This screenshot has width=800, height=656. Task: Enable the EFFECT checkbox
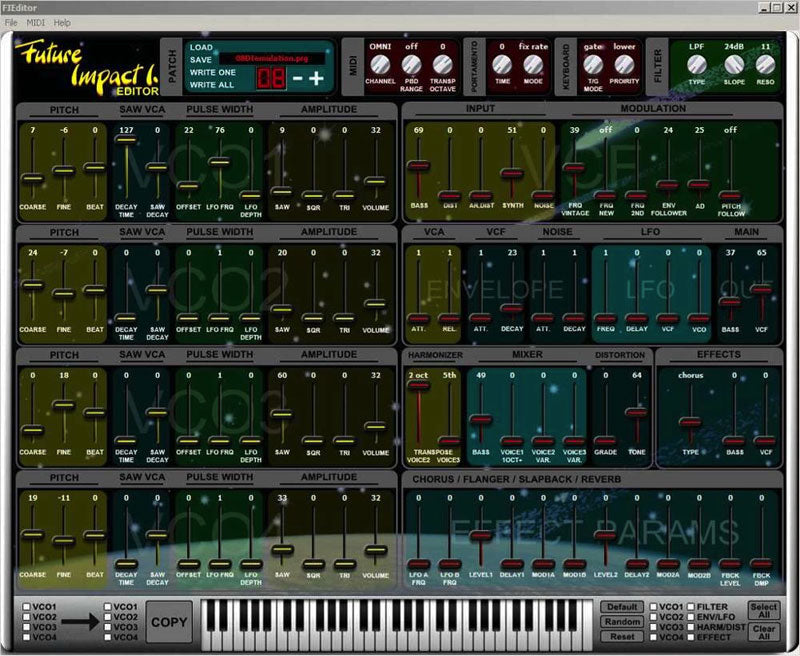click(x=691, y=637)
